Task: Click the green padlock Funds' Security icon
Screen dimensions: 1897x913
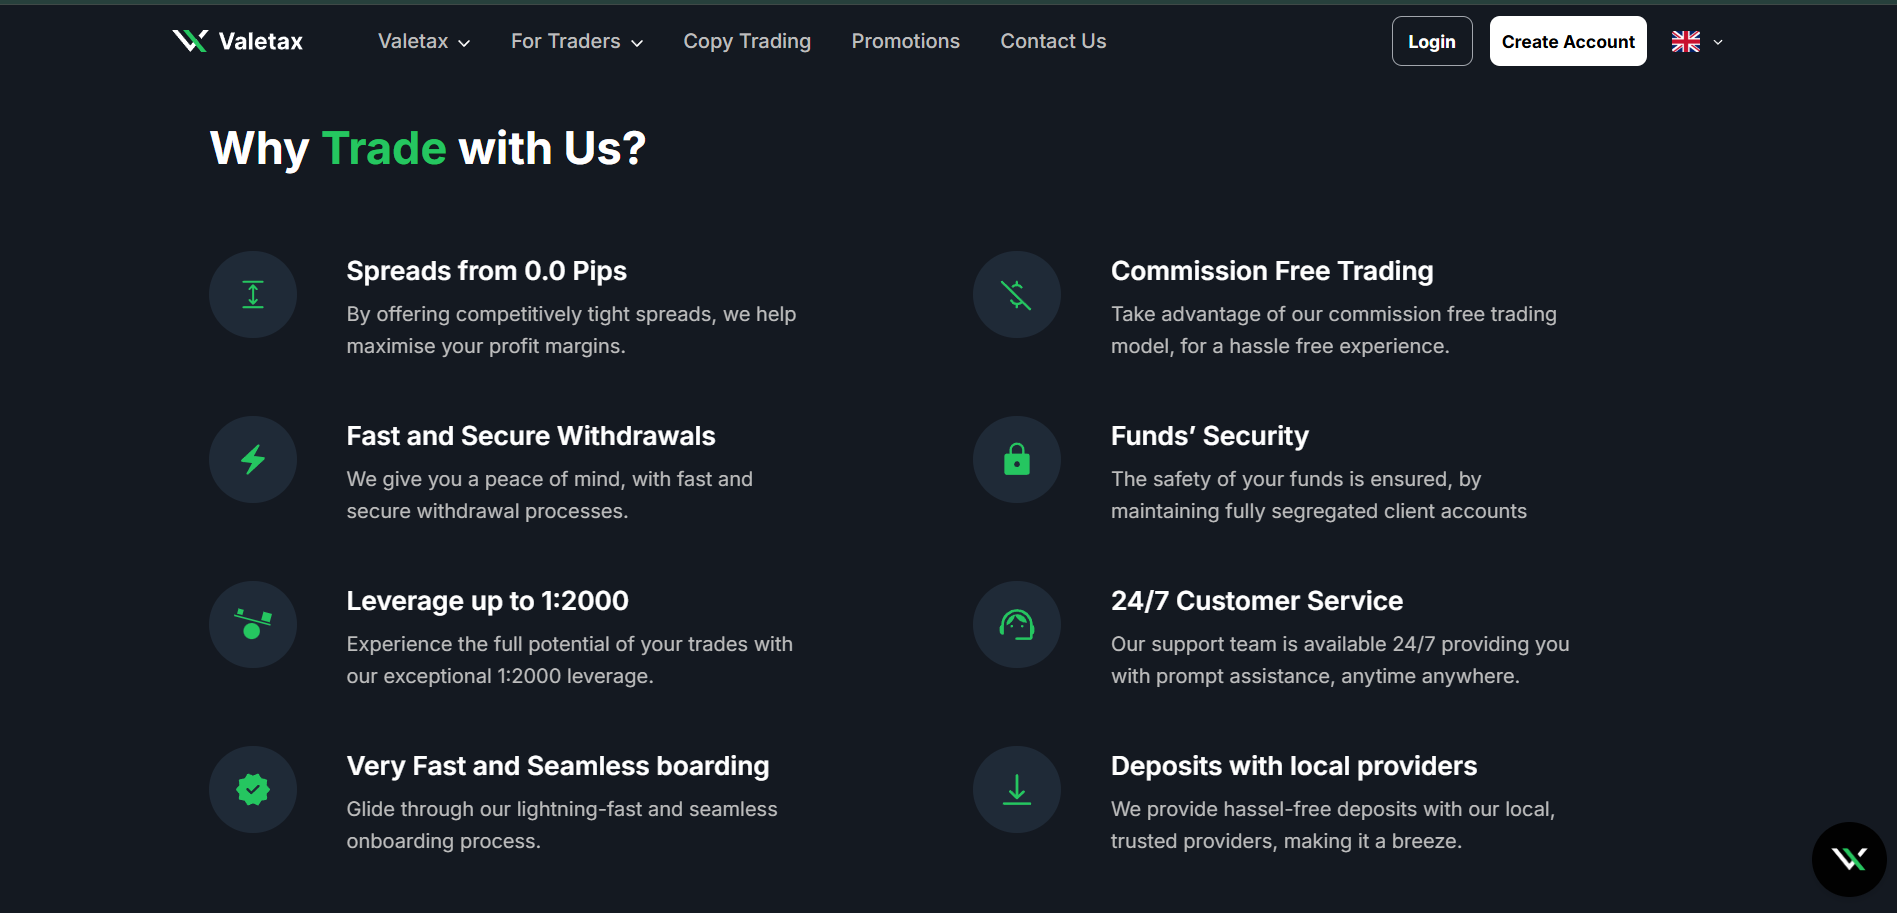Action: (x=1017, y=459)
